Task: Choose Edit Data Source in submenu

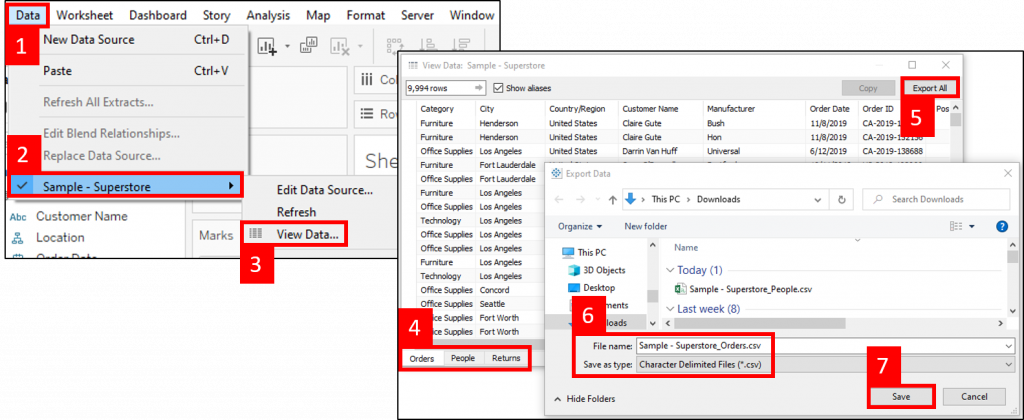Action: 325,190
